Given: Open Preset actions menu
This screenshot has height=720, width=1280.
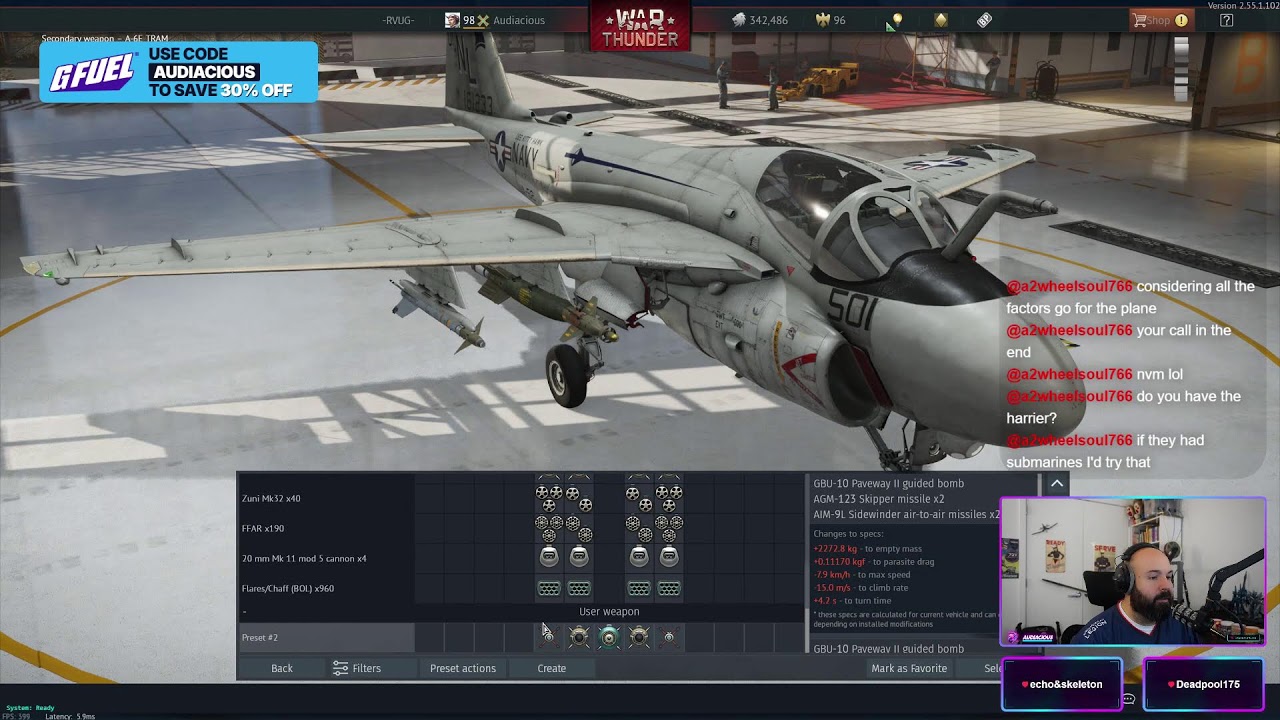Looking at the screenshot, I should click(463, 668).
